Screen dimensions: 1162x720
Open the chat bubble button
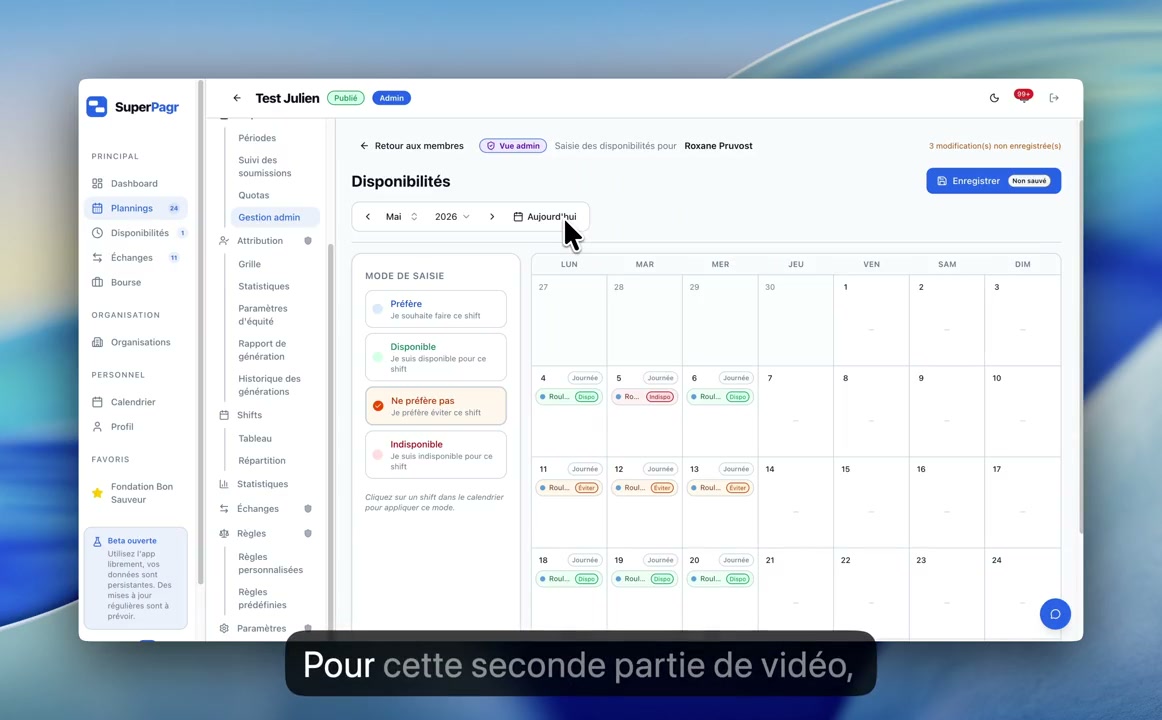[x=1055, y=614]
